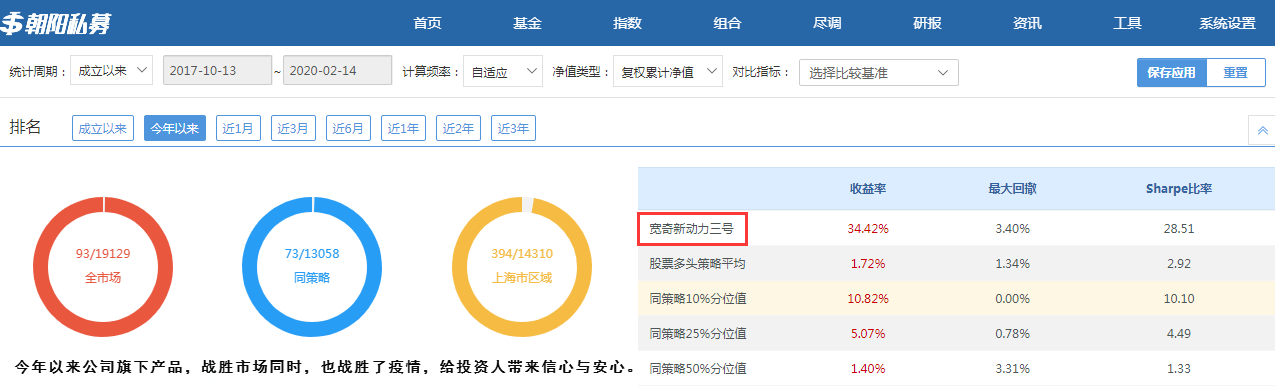This screenshot has width=1275, height=388.
Task: Click the 93/19129 ranking text
Action: (103, 253)
